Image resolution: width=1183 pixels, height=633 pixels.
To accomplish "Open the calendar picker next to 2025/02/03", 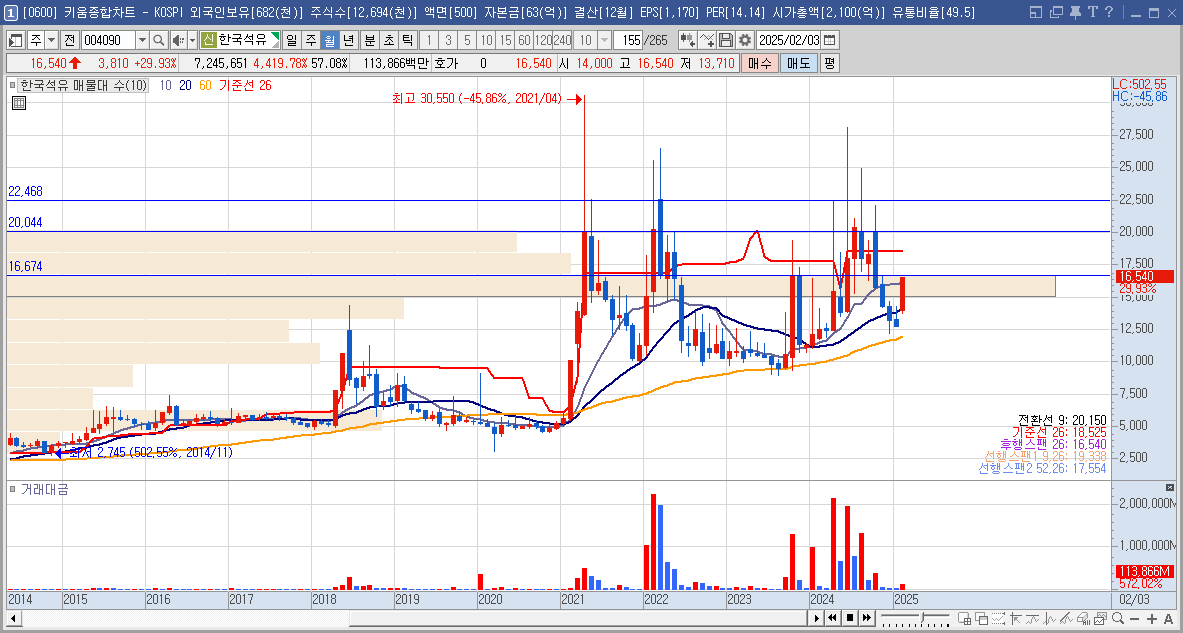I will click(829, 41).
